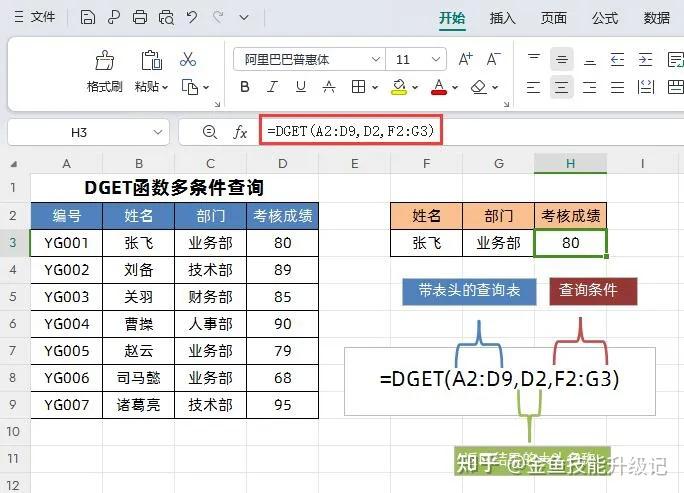Switch to the 插入 tab
684x493 pixels.
point(503,18)
